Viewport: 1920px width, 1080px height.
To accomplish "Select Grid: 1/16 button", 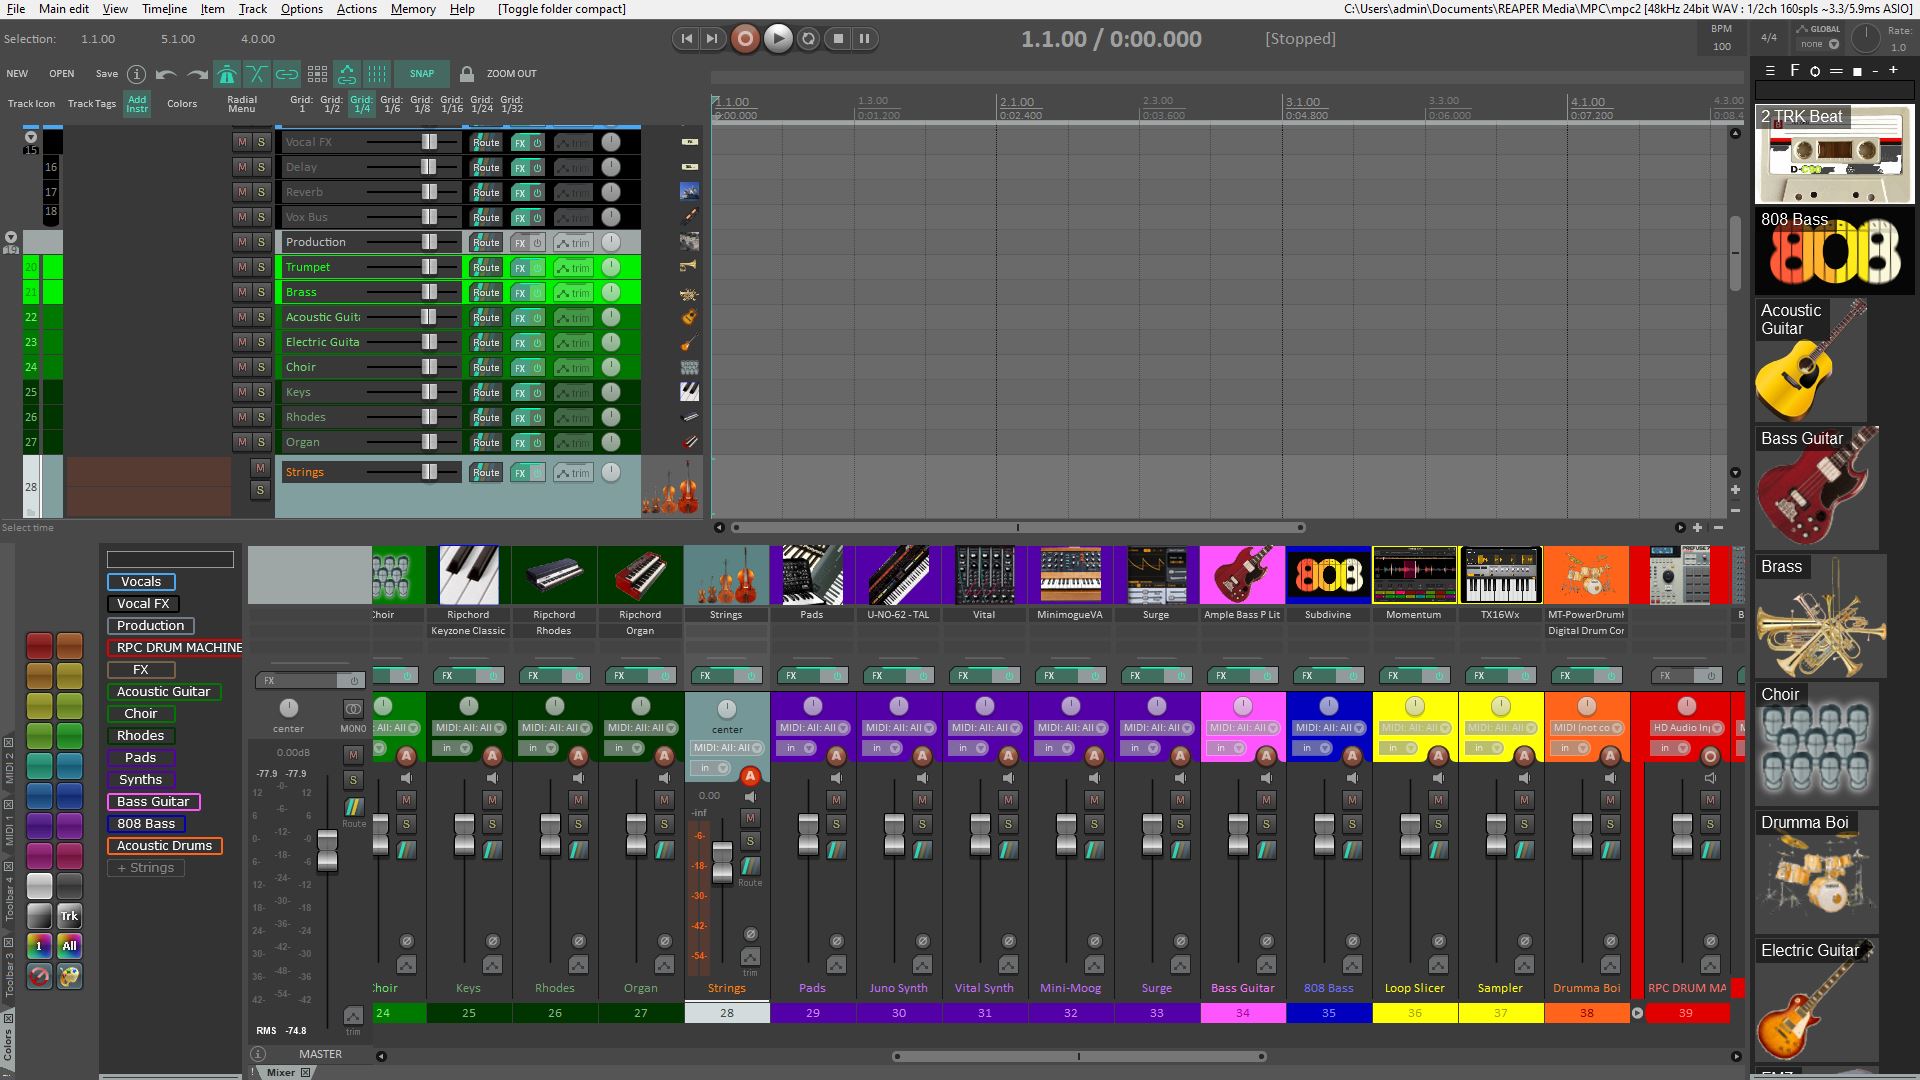I will [452, 104].
